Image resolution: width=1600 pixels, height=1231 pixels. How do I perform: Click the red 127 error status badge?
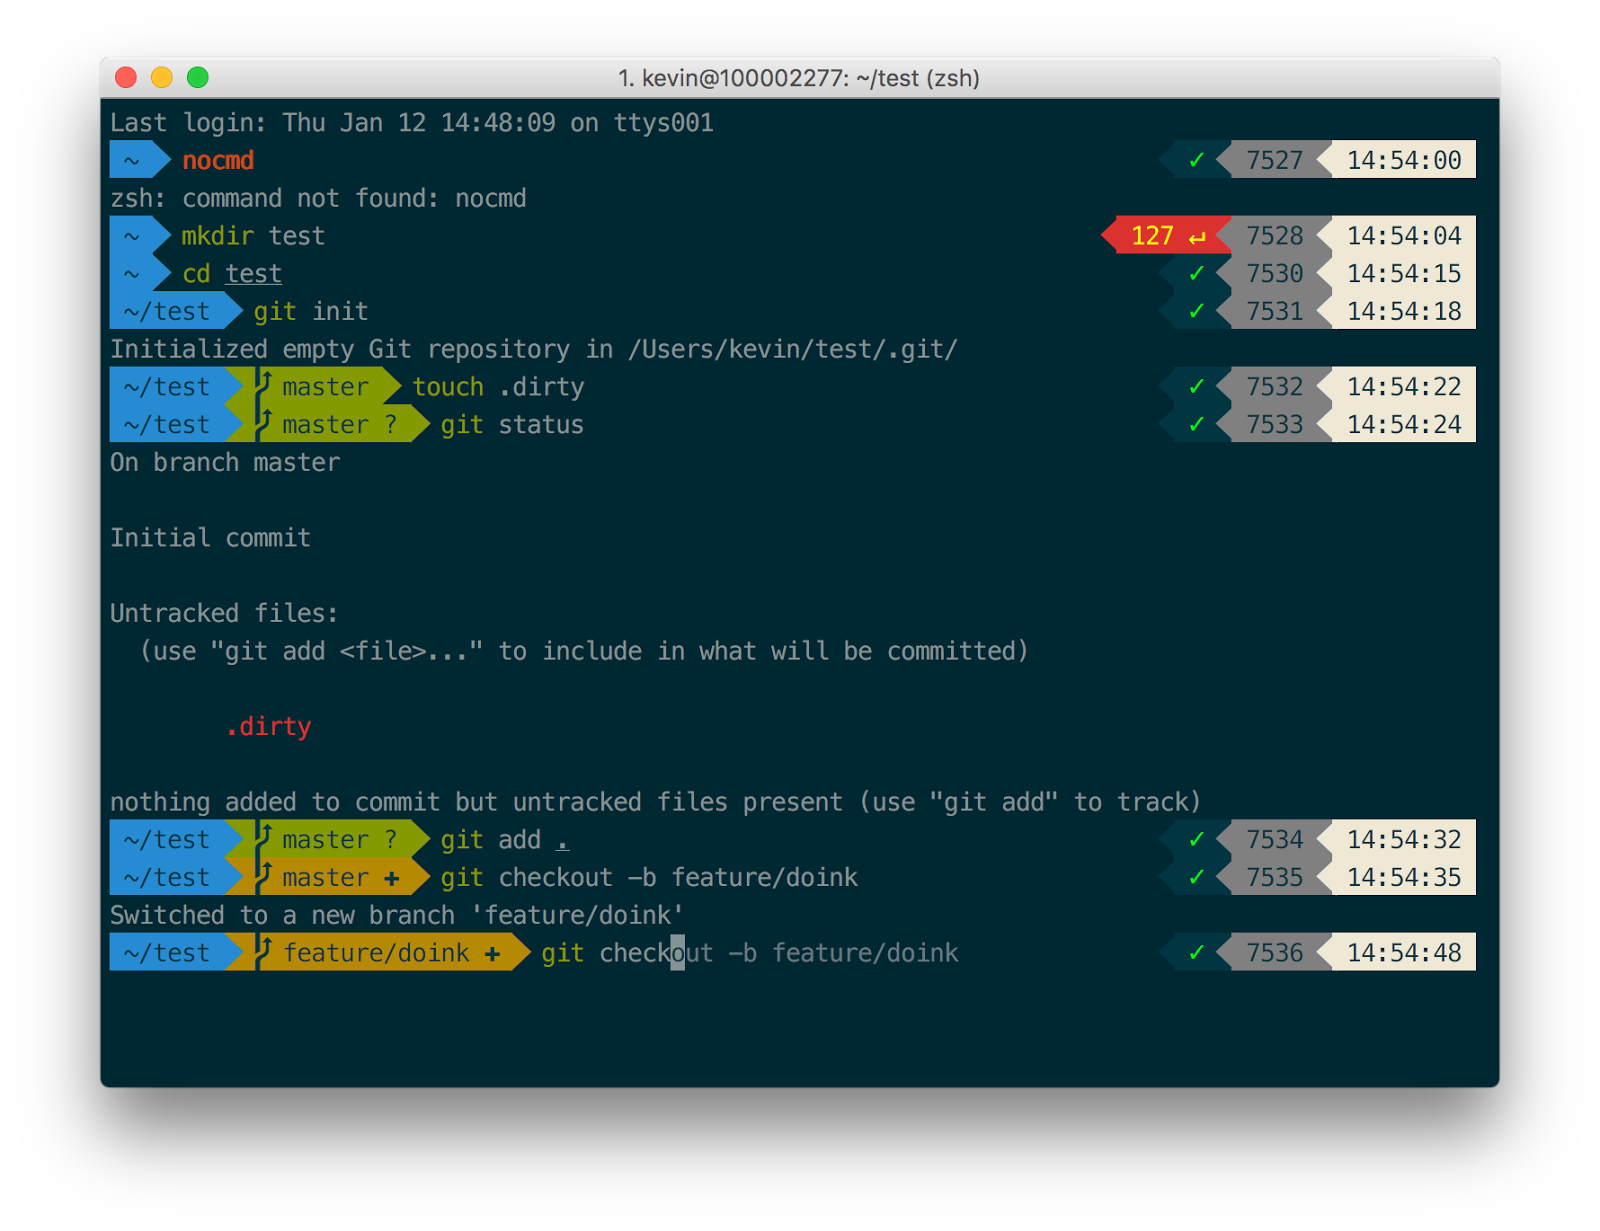pos(1152,236)
